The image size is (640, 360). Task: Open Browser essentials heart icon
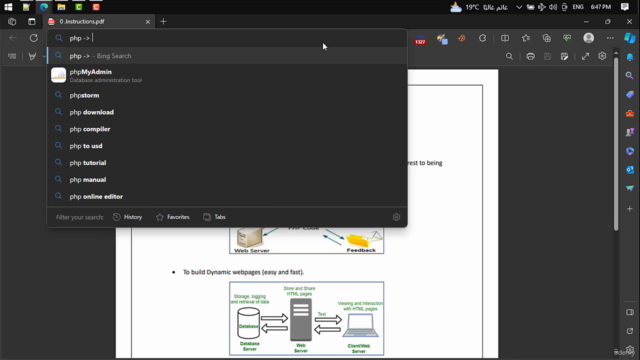[x=567, y=38]
